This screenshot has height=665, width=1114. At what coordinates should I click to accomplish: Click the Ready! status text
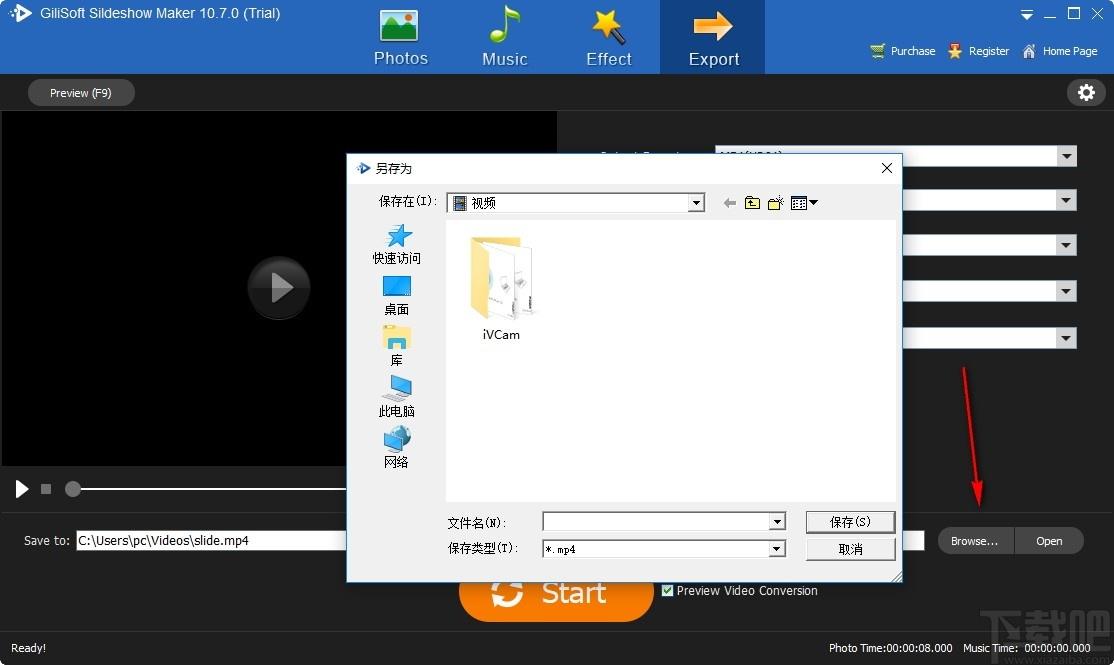(28, 648)
